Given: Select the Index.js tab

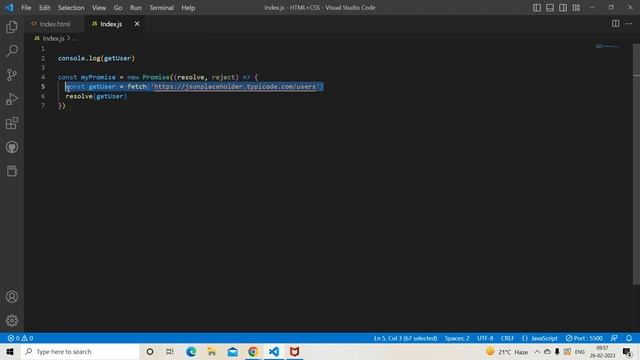Looking at the screenshot, I should pyautogui.click(x=111, y=24).
